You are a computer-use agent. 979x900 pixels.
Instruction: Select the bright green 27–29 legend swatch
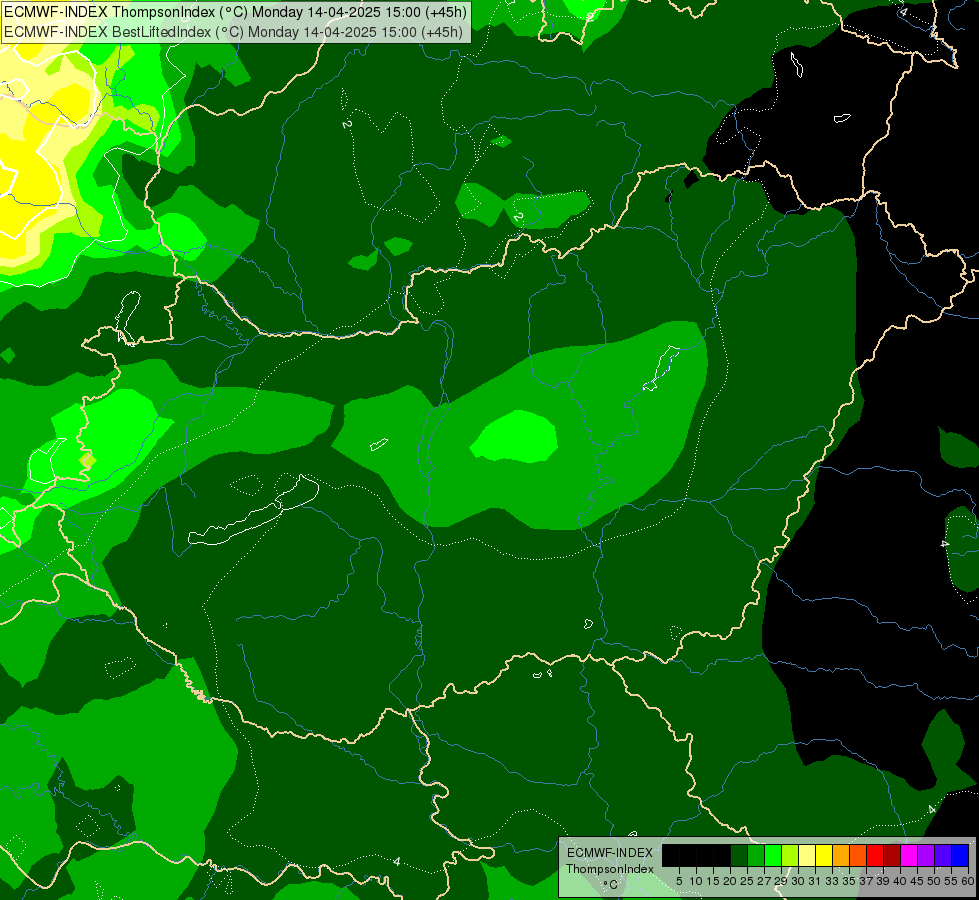[773, 855]
